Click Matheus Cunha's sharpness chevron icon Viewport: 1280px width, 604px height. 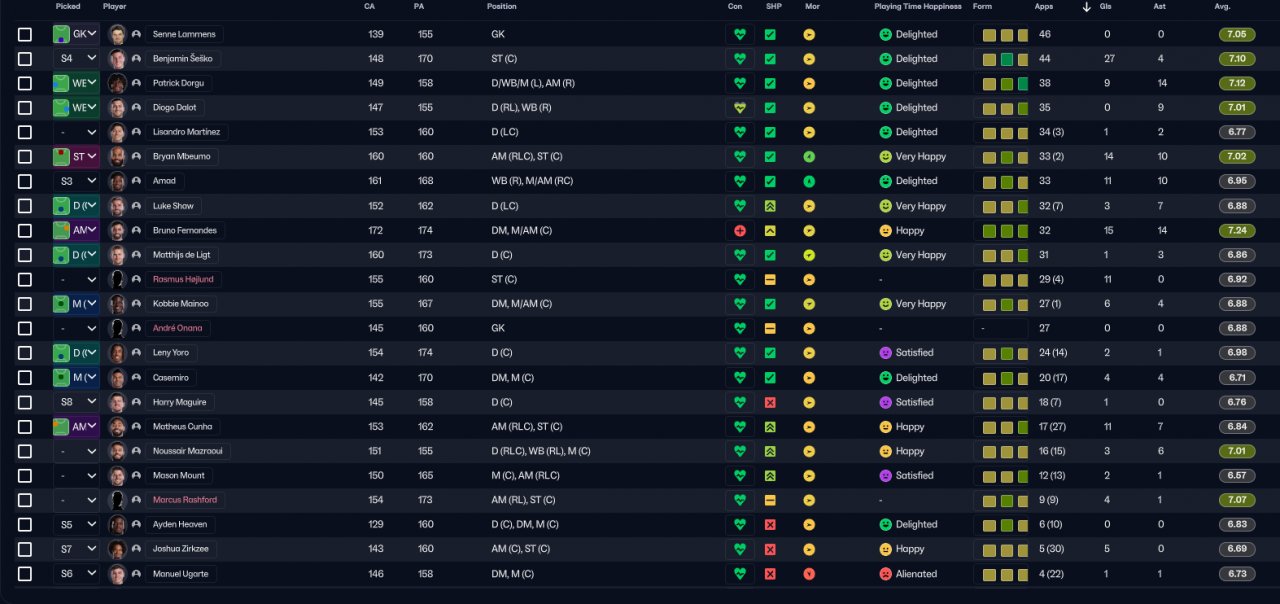(x=770, y=427)
